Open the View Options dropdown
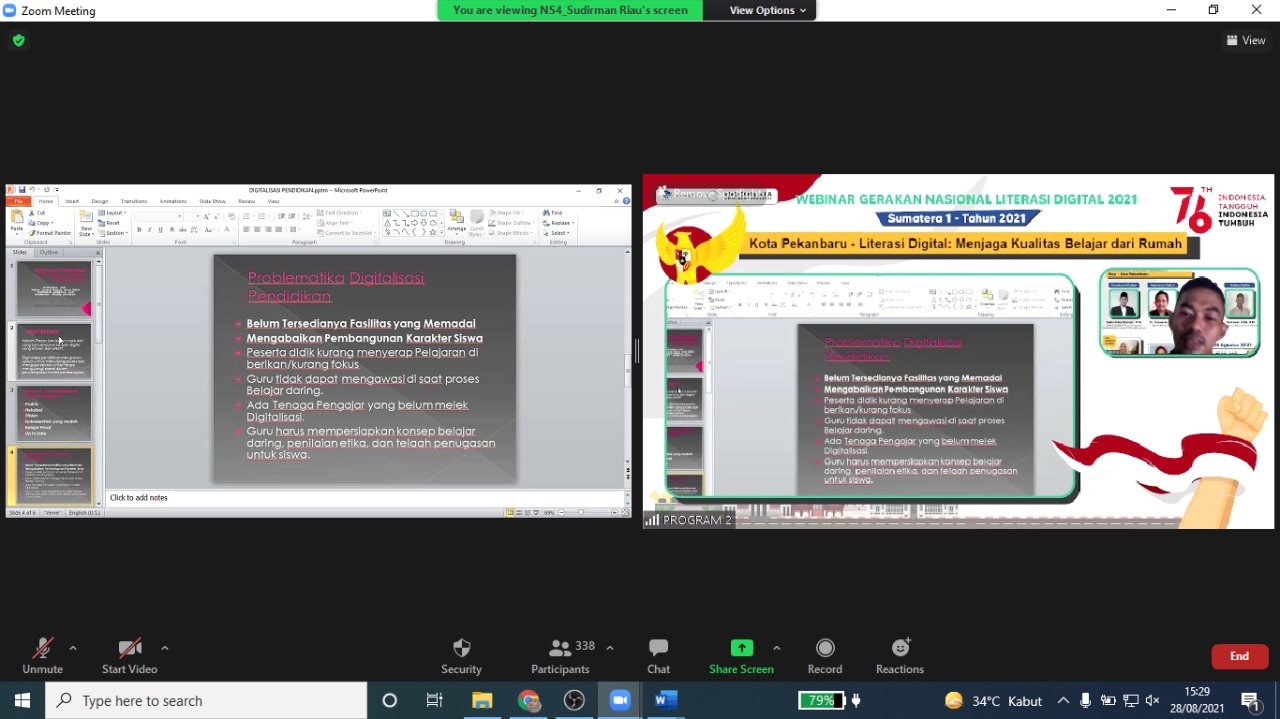Viewport: 1280px width, 719px height. (767, 10)
